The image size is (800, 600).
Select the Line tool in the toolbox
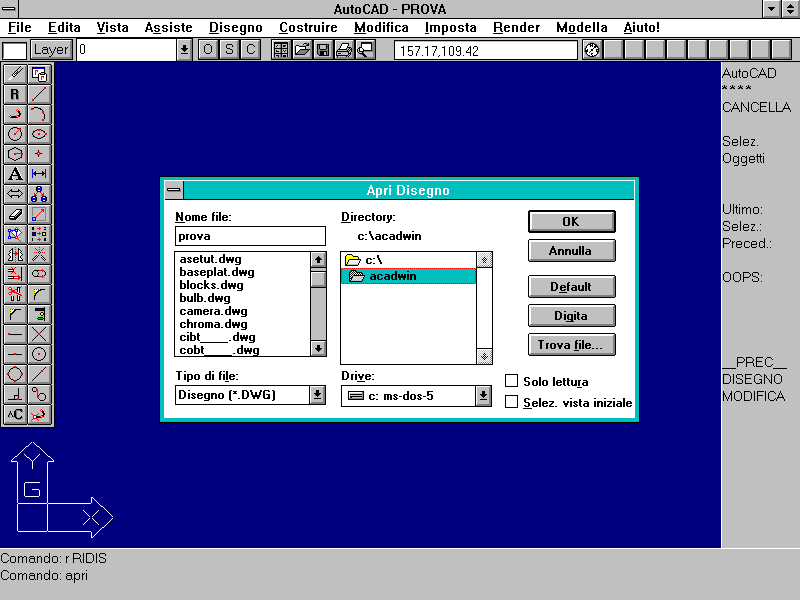[39, 94]
